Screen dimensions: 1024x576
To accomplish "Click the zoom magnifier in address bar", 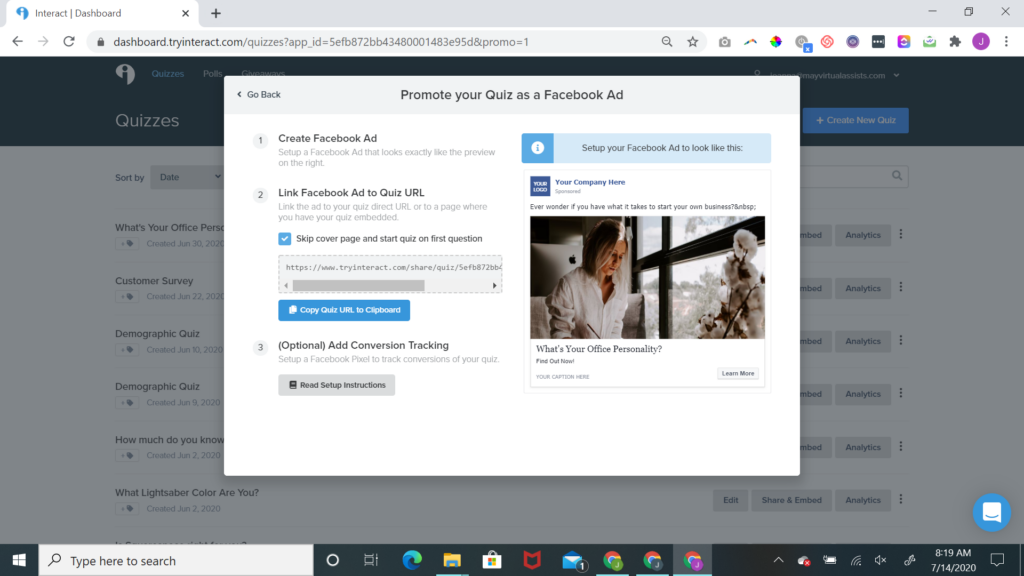I will 667,42.
